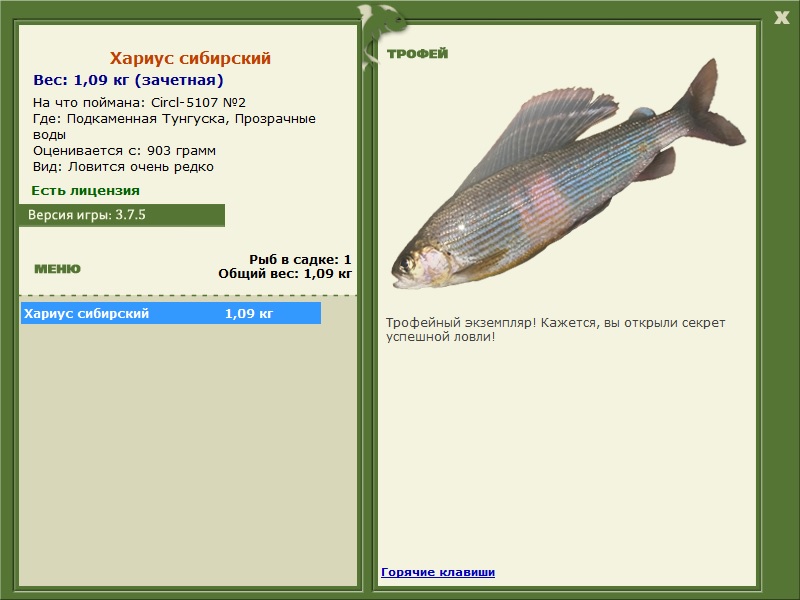Click the Вес: 1,09 кг (зачетная) text
The image size is (800, 600).
(128, 80)
